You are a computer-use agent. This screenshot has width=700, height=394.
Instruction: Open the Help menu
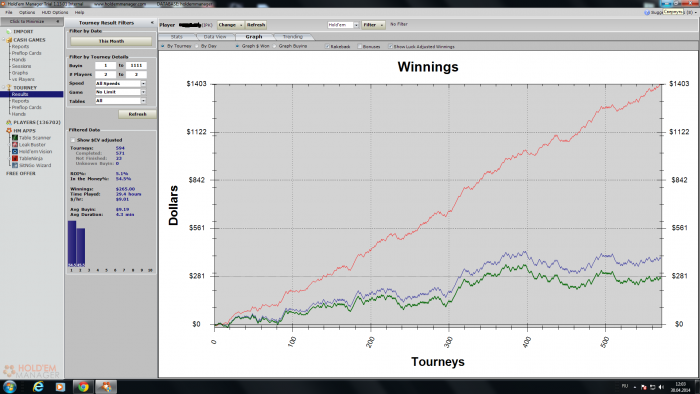79,12
